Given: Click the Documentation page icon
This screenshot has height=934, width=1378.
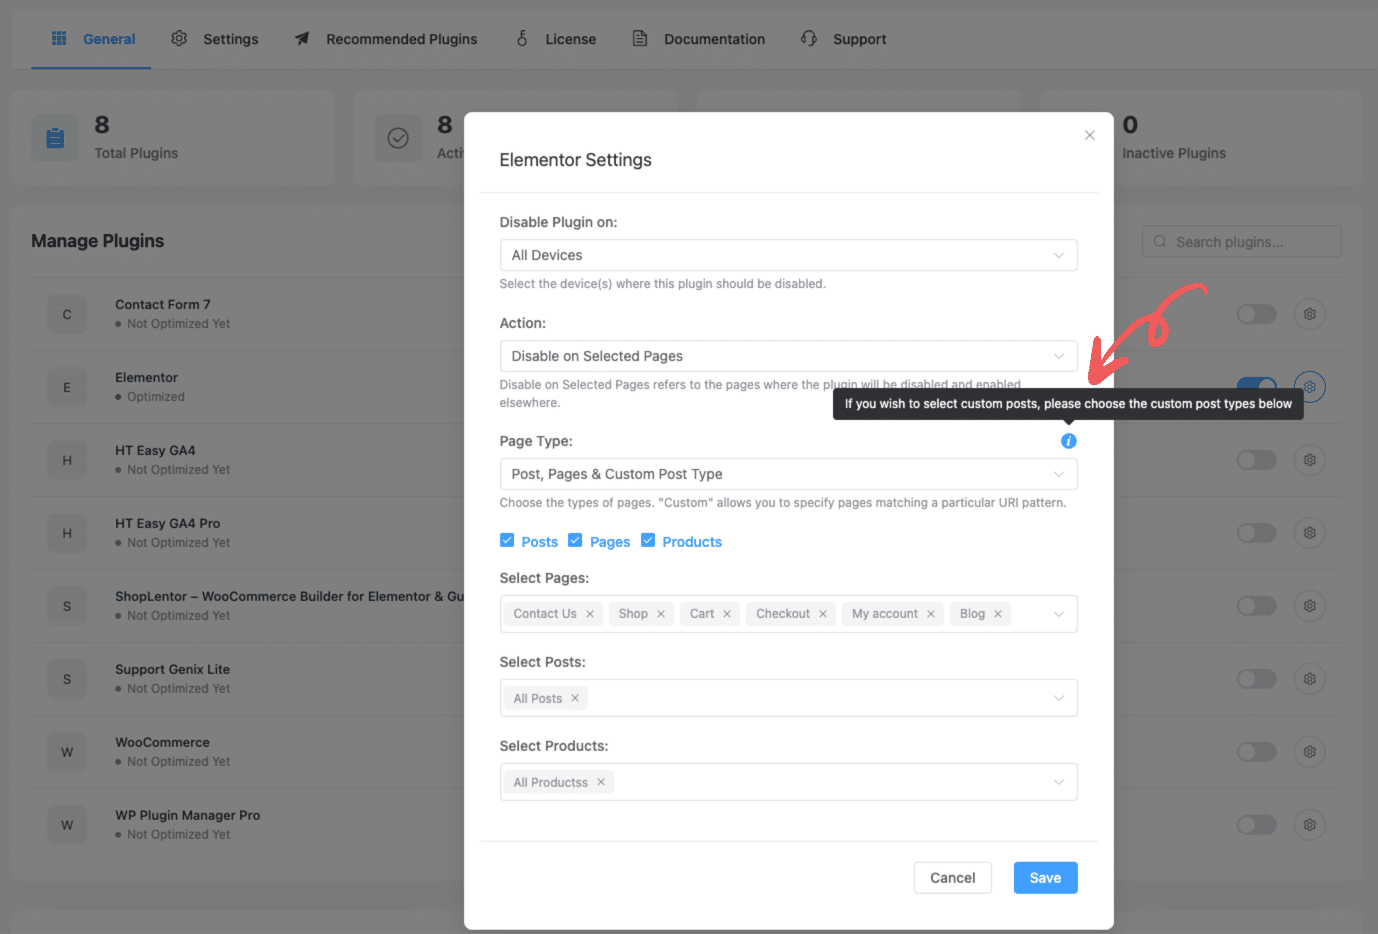Looking at the screenshot, I should [x=640, y=38].
